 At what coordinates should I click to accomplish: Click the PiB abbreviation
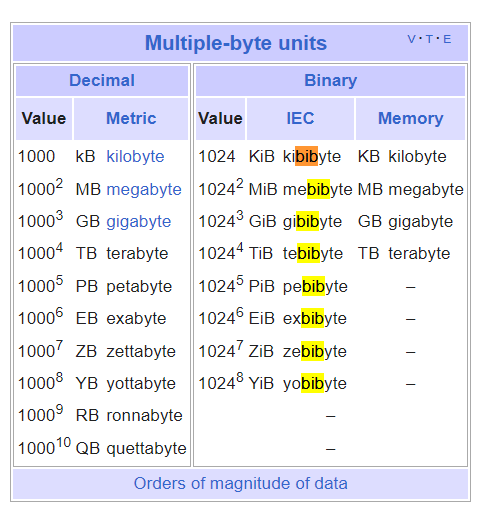262,287
